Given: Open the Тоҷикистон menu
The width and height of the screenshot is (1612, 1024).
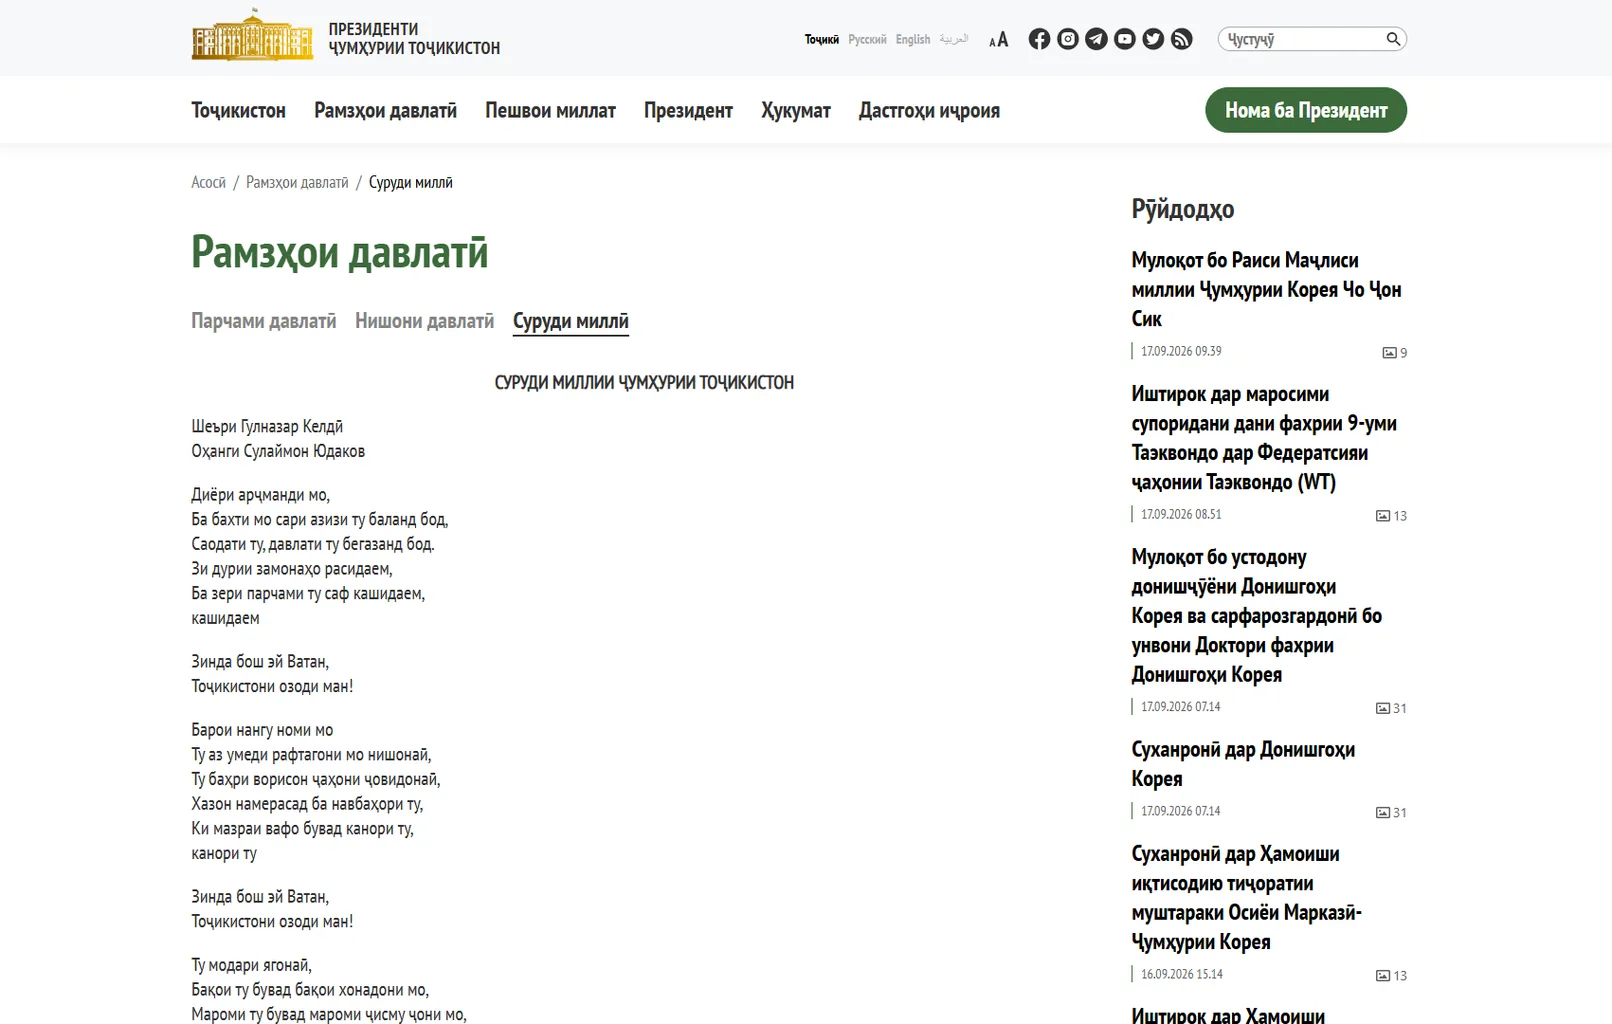Looking at the screenshot, I should [x=238, y=110].
